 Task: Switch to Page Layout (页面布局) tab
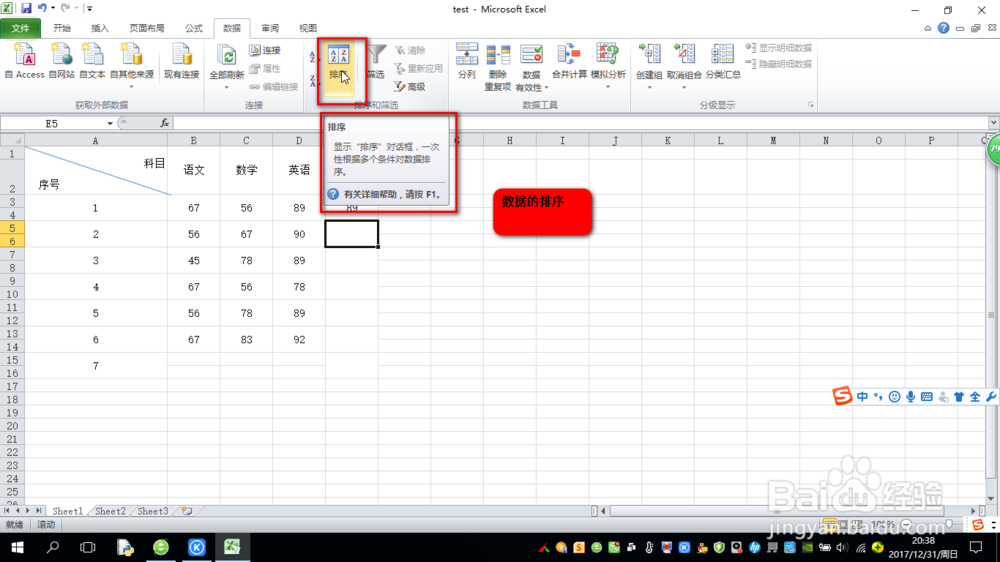pyautogui.click(x=147, y=28)
